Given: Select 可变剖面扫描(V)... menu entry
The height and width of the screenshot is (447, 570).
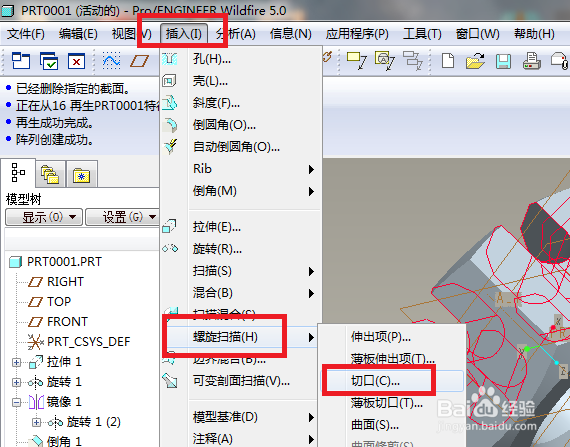Looking at the screenshot, I should (241, 381).
